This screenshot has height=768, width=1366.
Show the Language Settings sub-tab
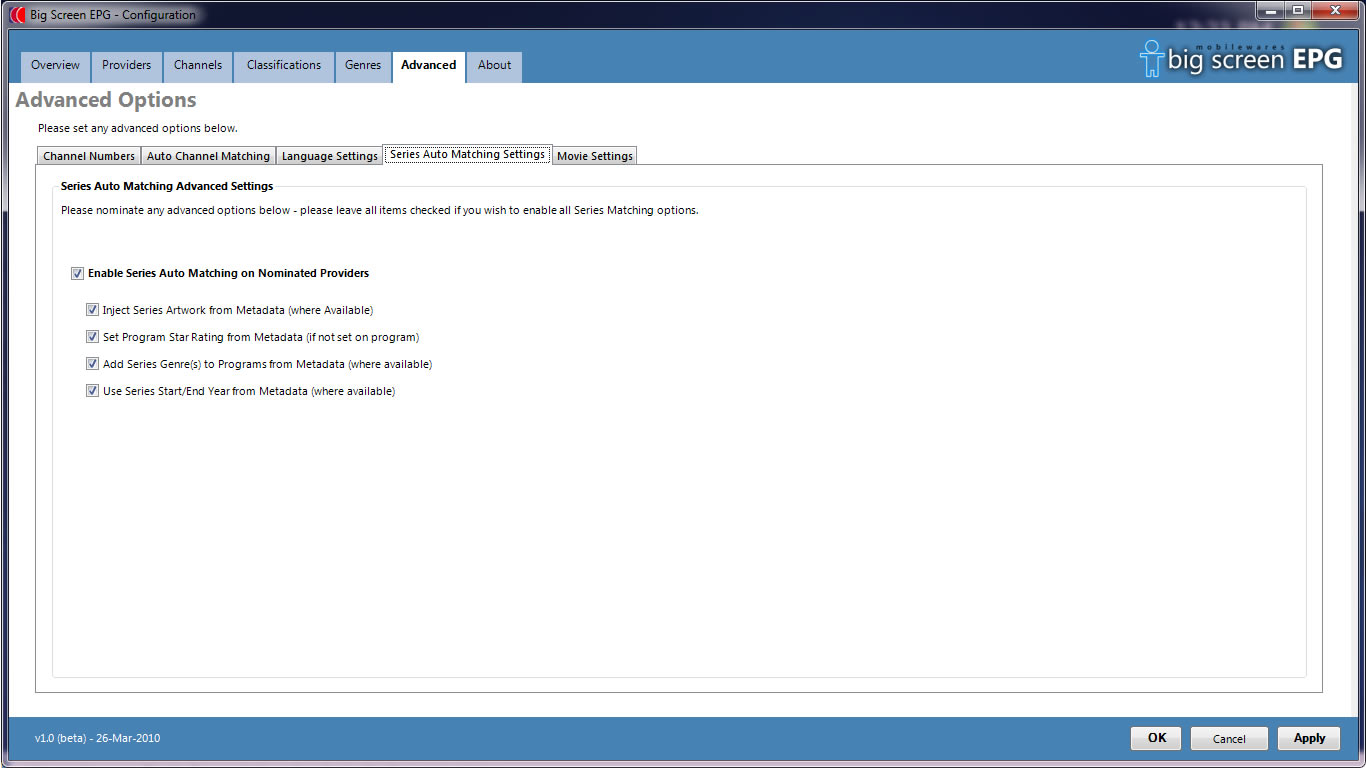pyautogui.click(x=329, y=156)
